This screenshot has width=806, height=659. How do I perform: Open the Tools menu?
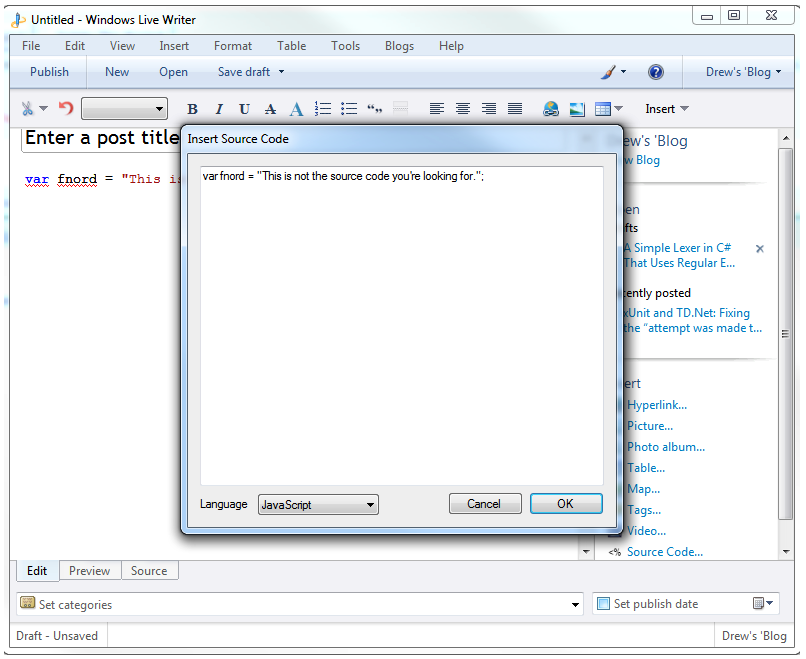(x=345, y=46)
